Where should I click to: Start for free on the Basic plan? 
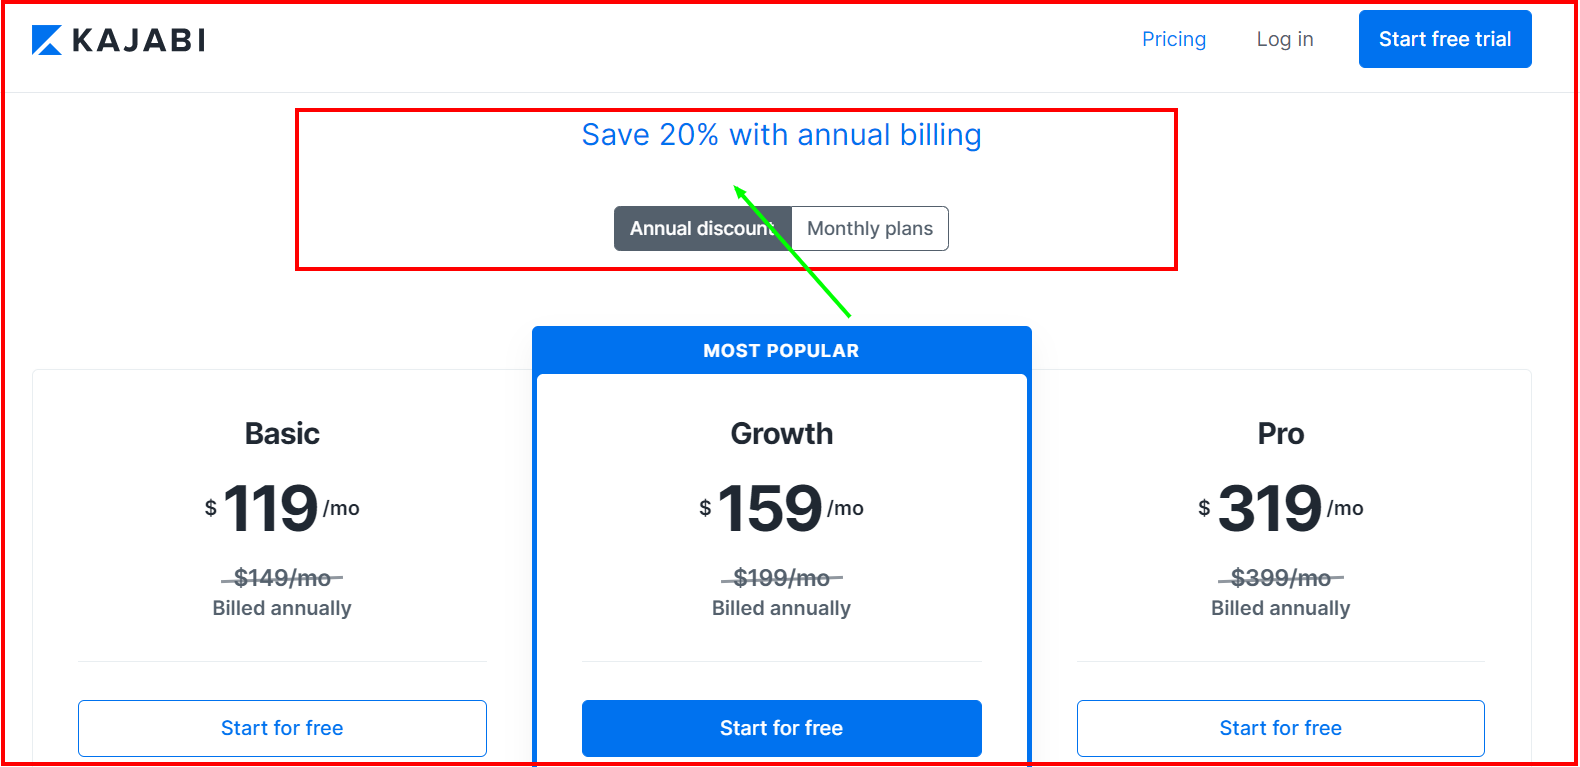pyautogui.click(x=282, y=728)
